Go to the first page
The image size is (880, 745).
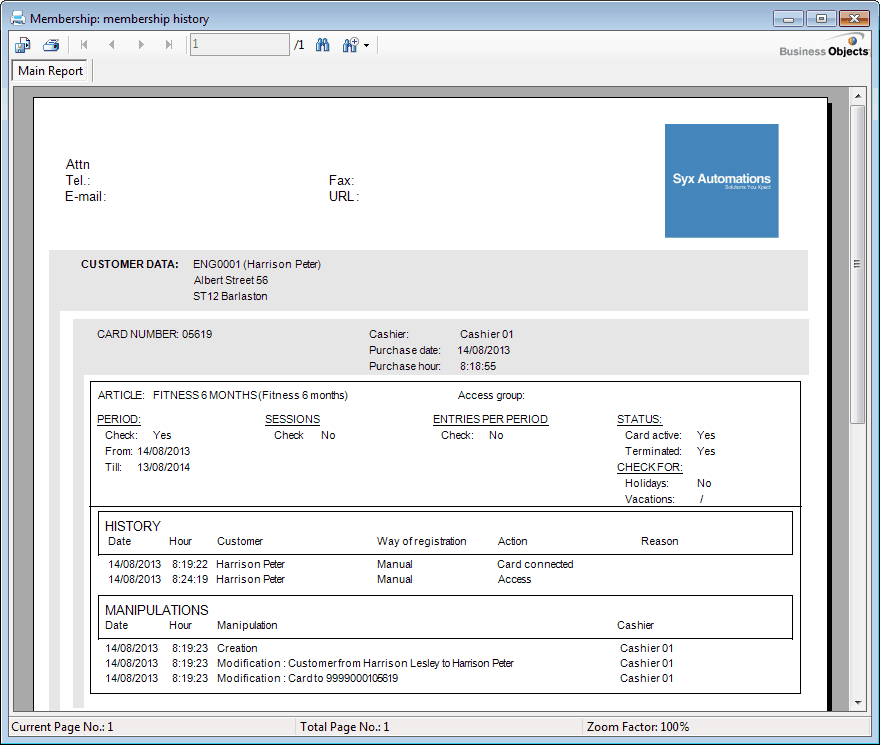click(x=84, y=45)
